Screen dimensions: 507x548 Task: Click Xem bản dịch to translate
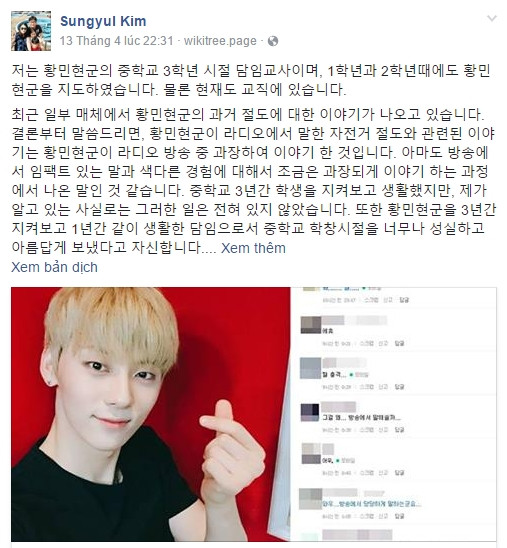click(55, 267)
